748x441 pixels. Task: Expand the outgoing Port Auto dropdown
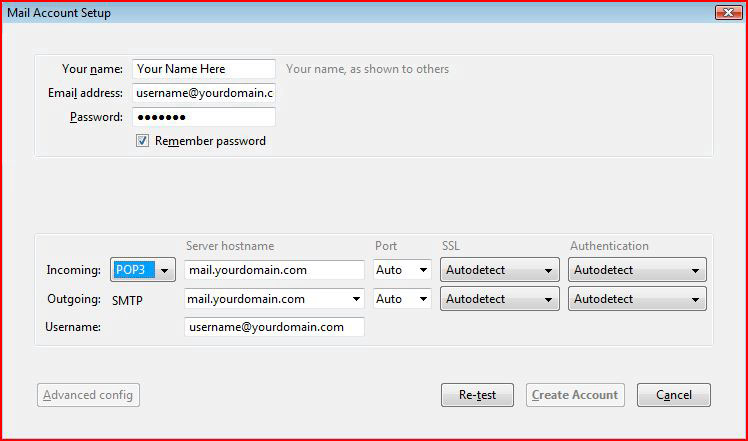click(402, 299)
